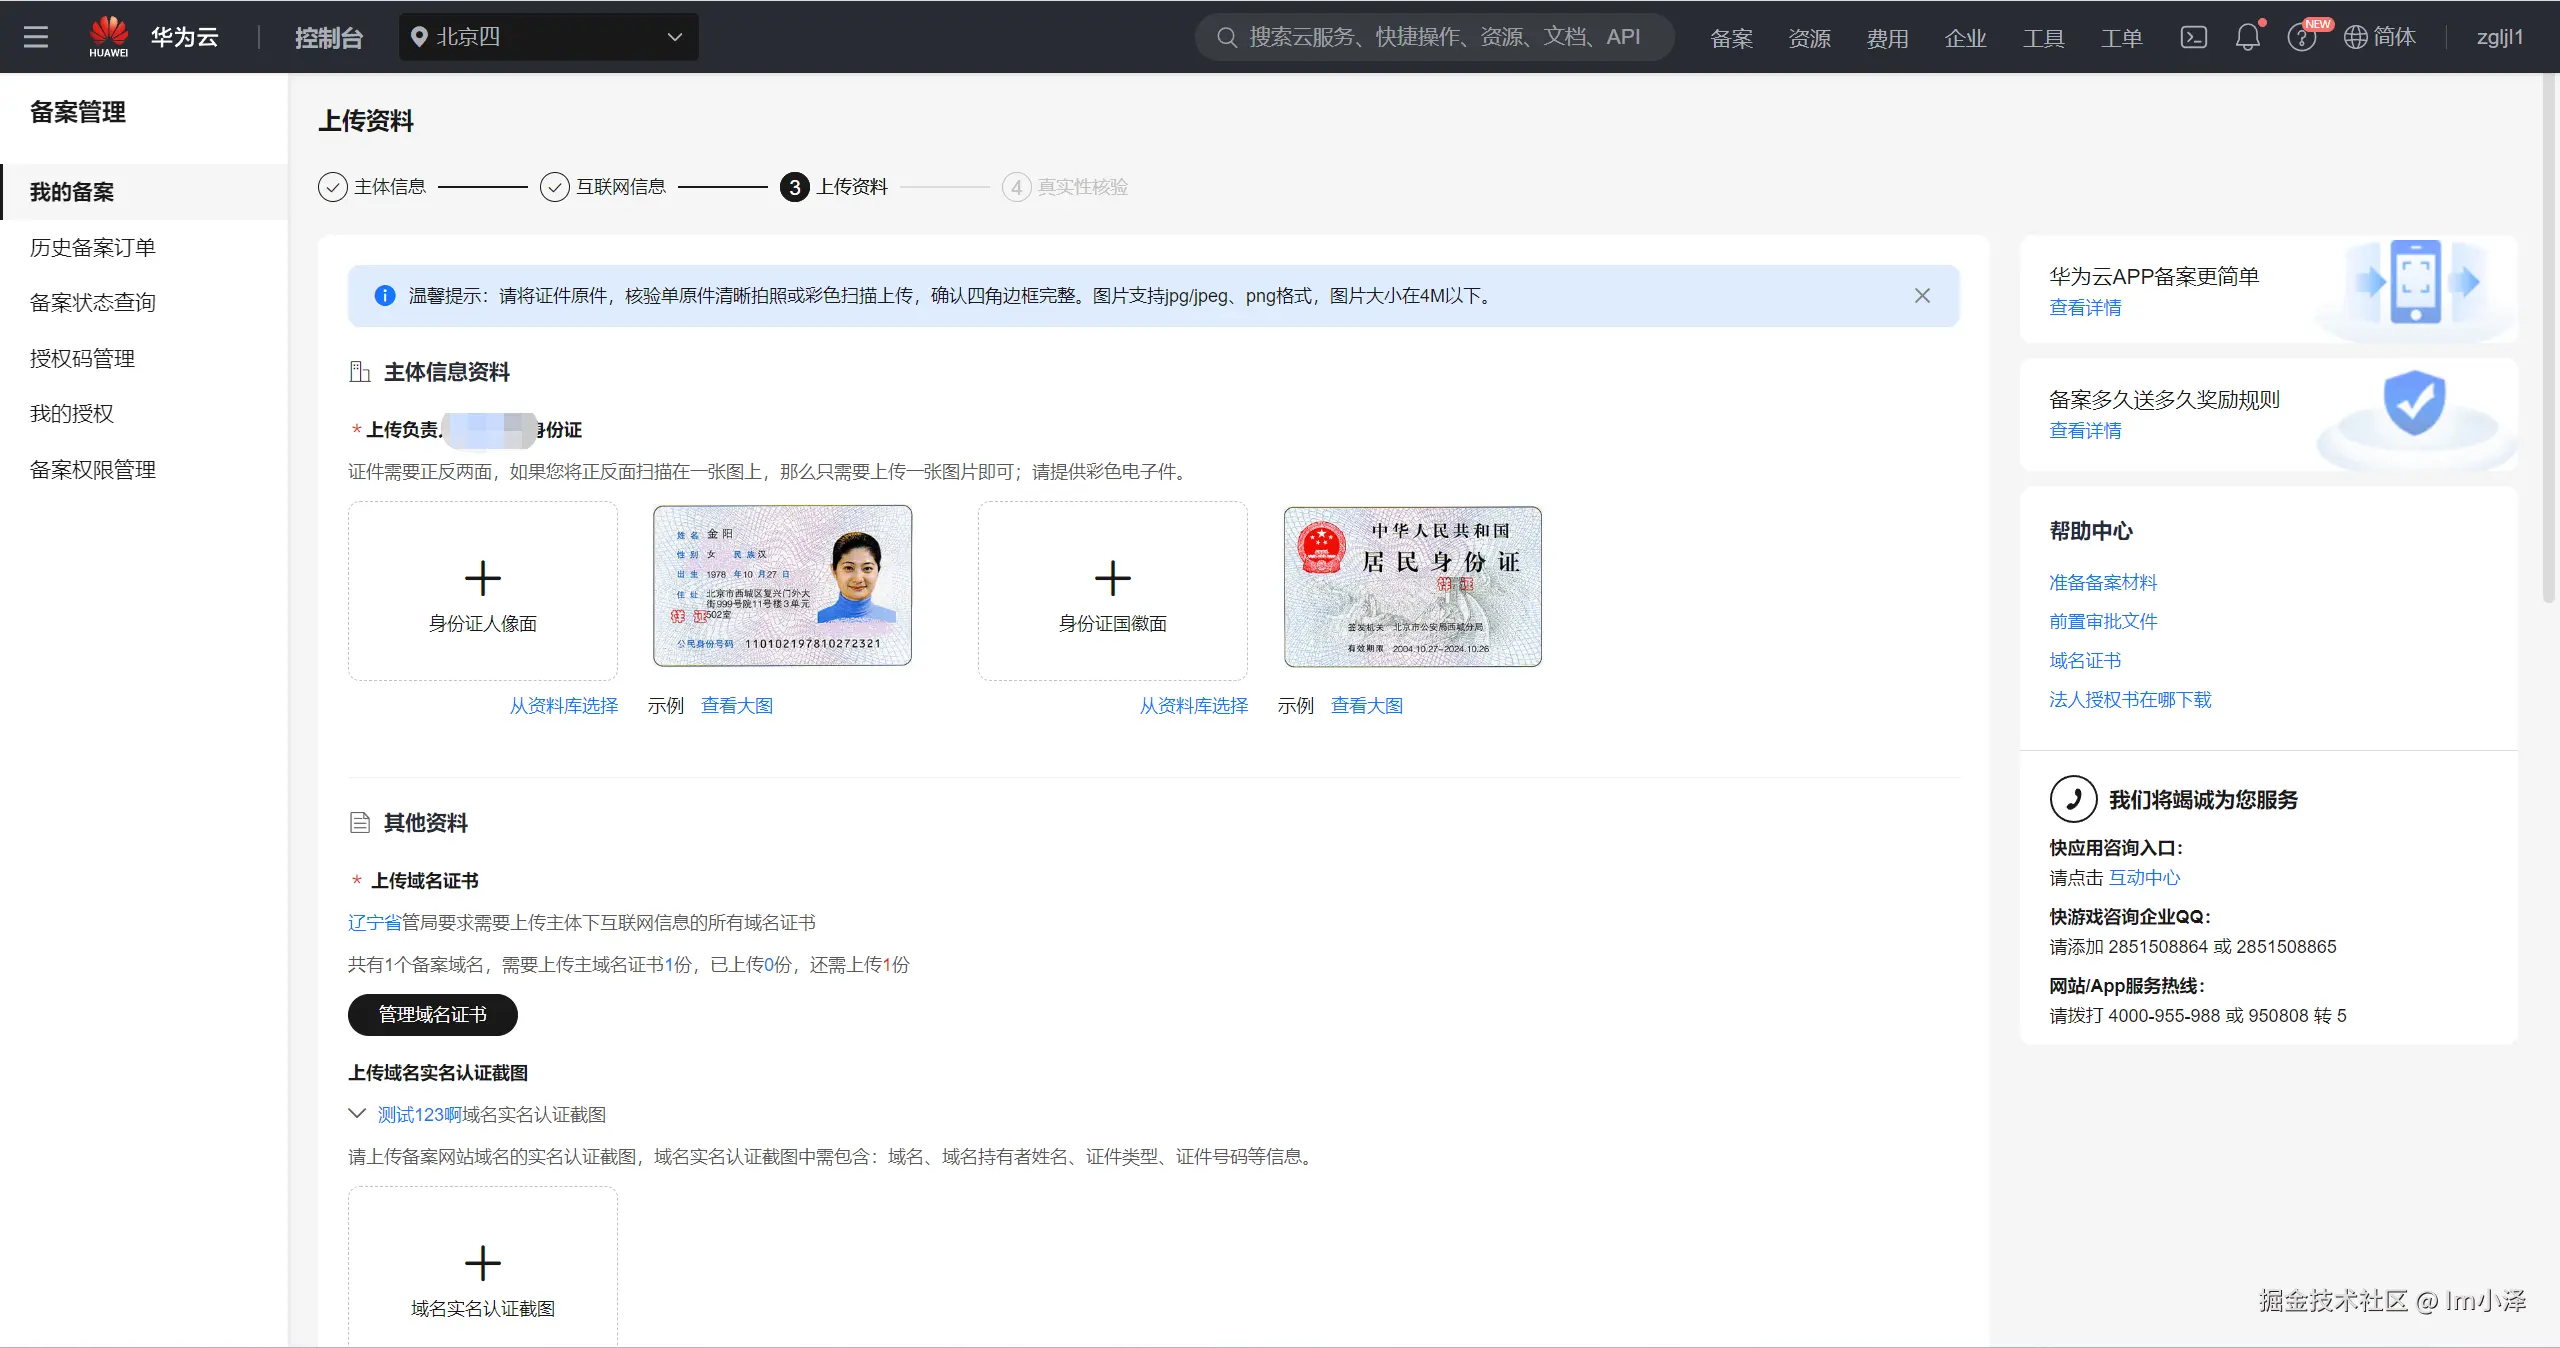Collapse the 测试123啊 域名实名认证截图 section
Image resolution: width=2560 pixels, height=1348 pixels.
tap(357, 1113)
